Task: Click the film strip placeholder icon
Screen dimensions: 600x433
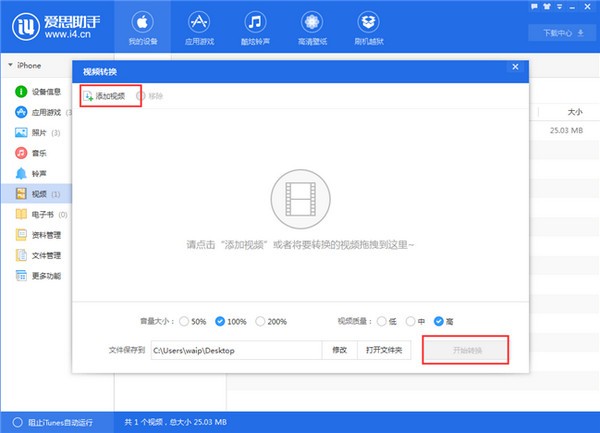Action: pos(300,199)
